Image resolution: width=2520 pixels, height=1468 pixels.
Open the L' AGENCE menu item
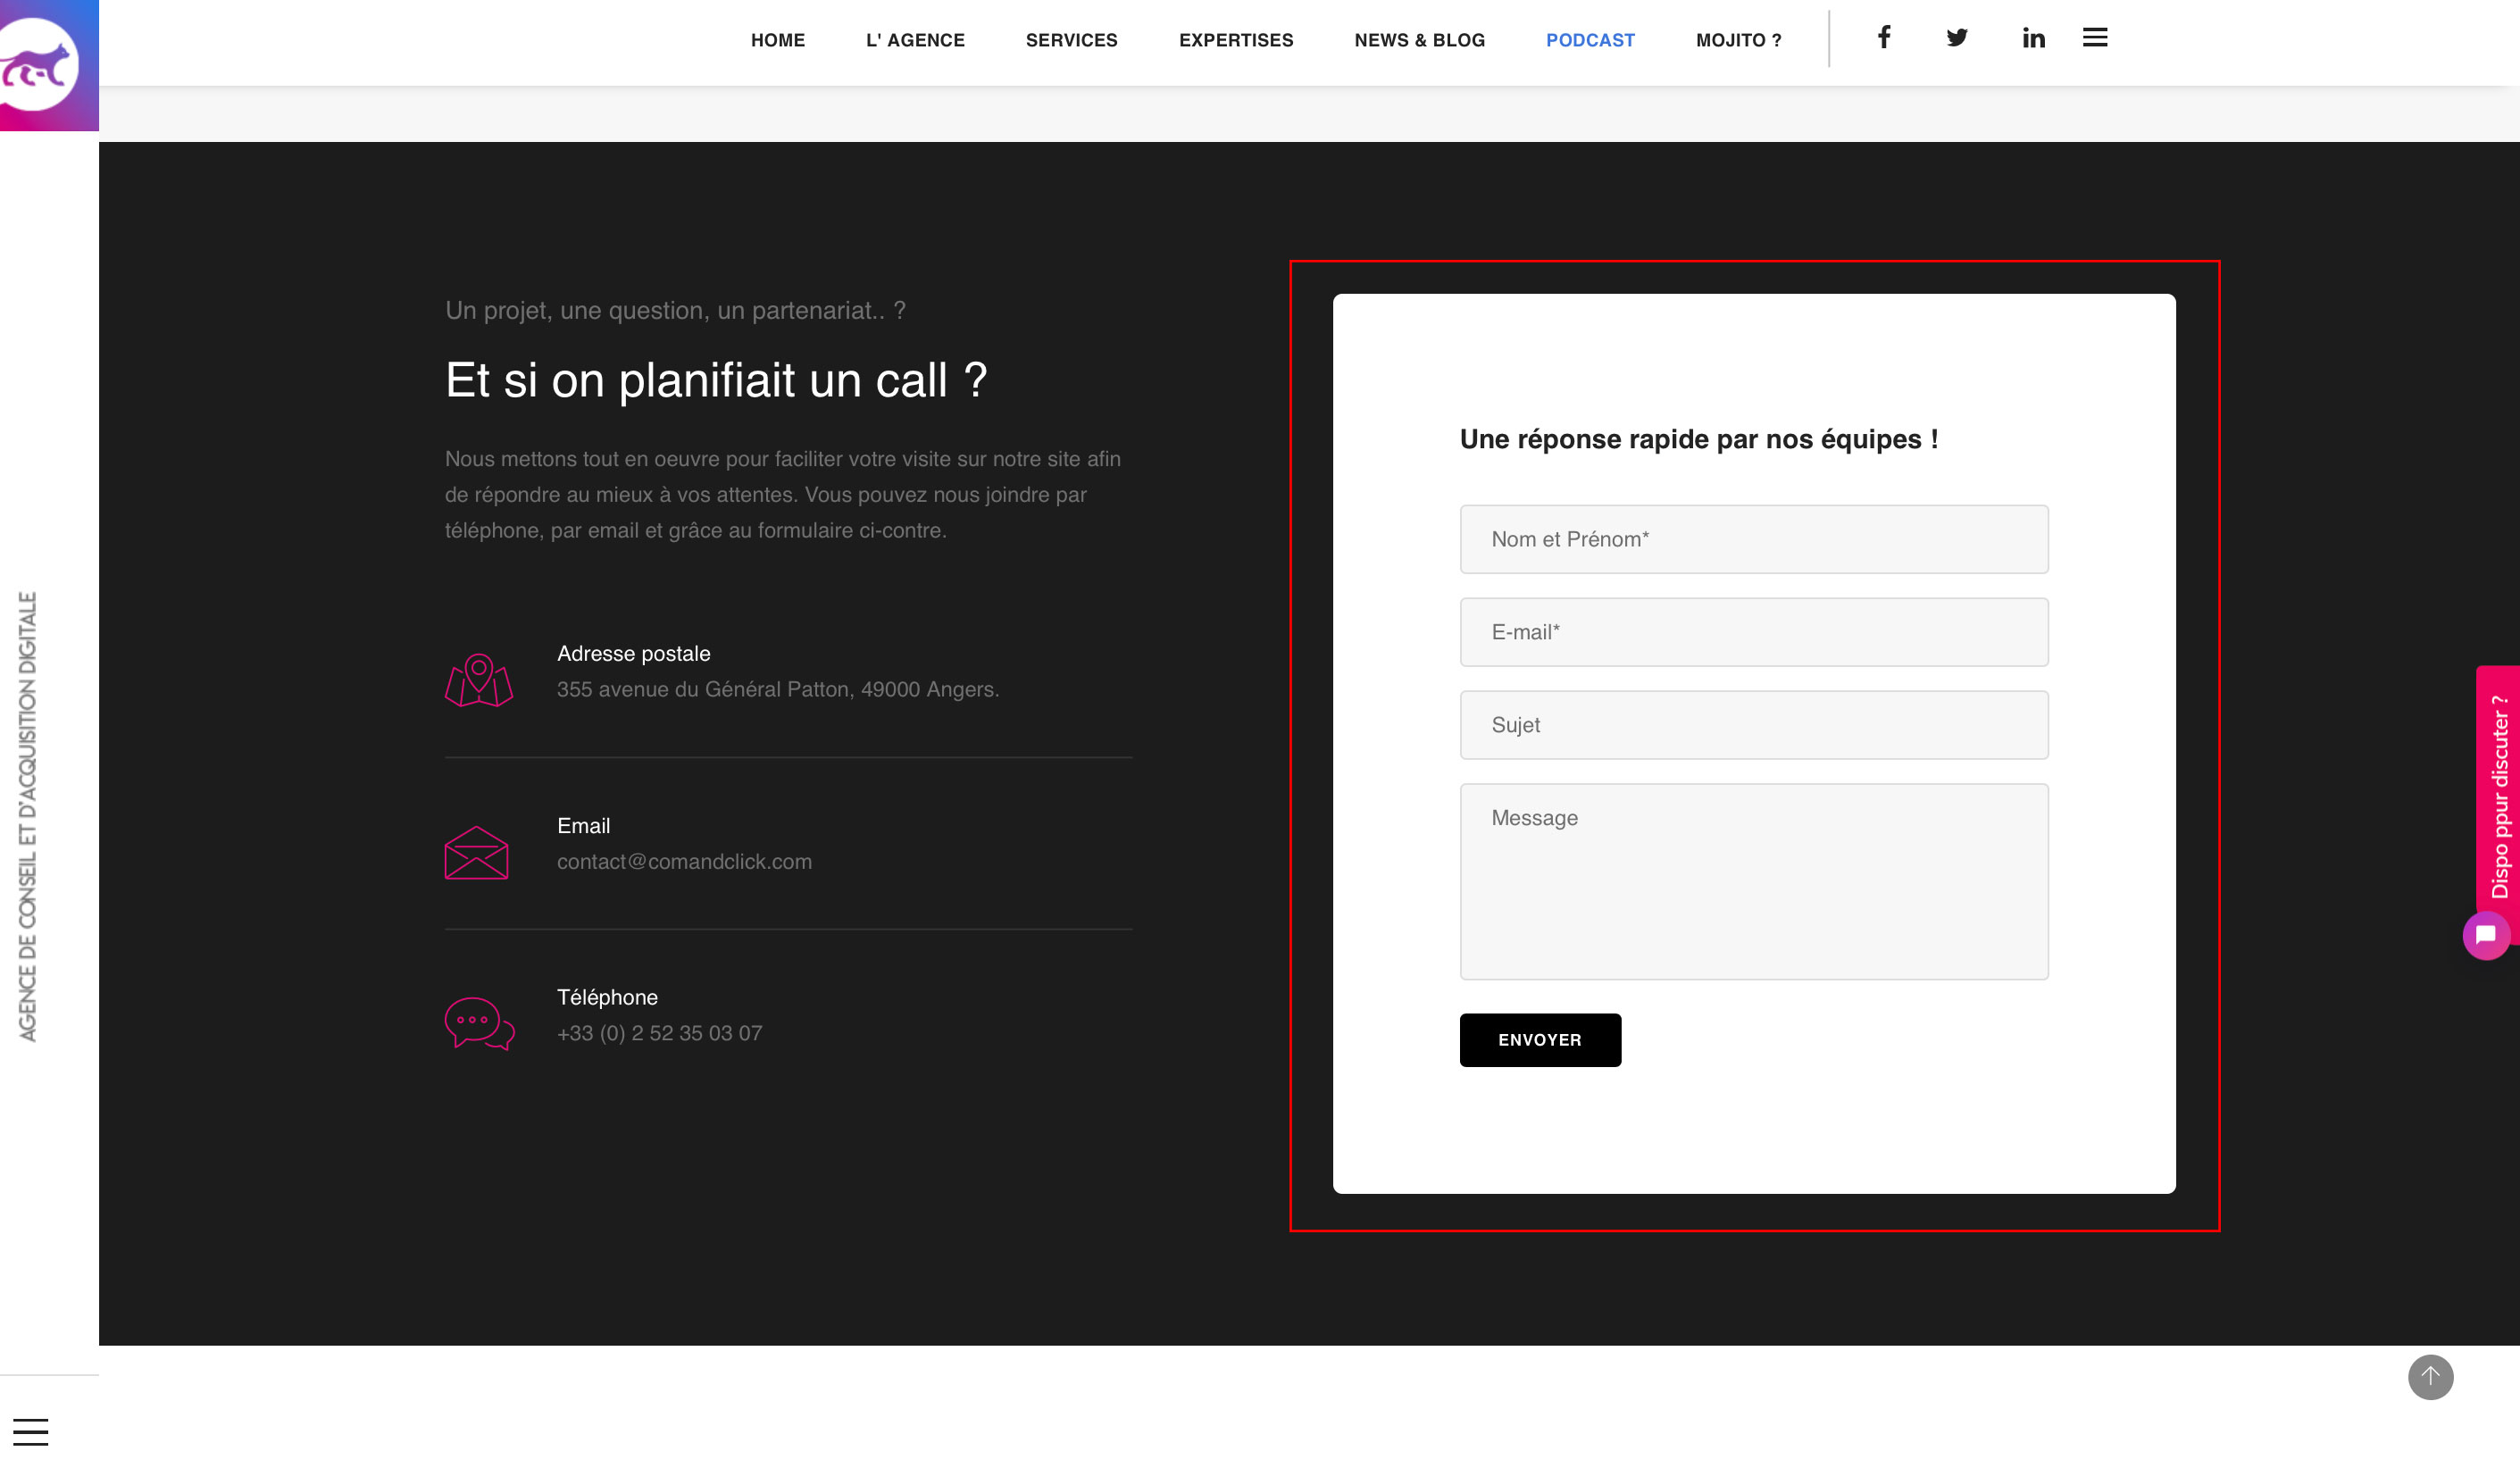tap(915, 40)
